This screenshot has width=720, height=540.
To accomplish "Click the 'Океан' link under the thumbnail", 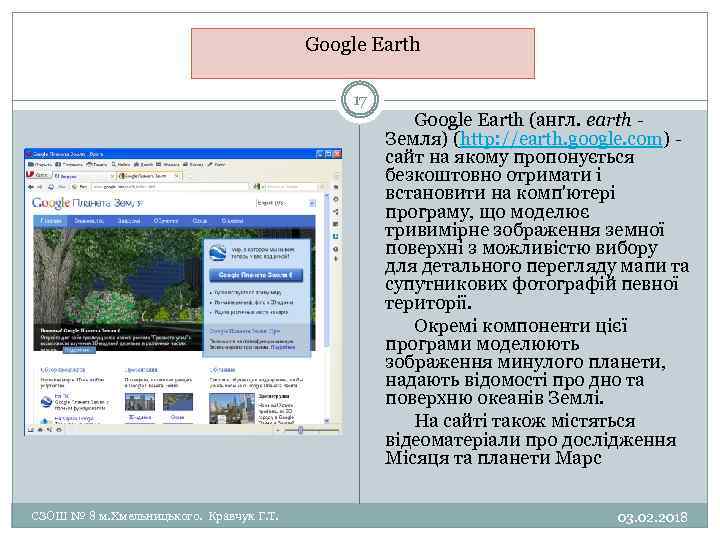I will coord(177,417).
